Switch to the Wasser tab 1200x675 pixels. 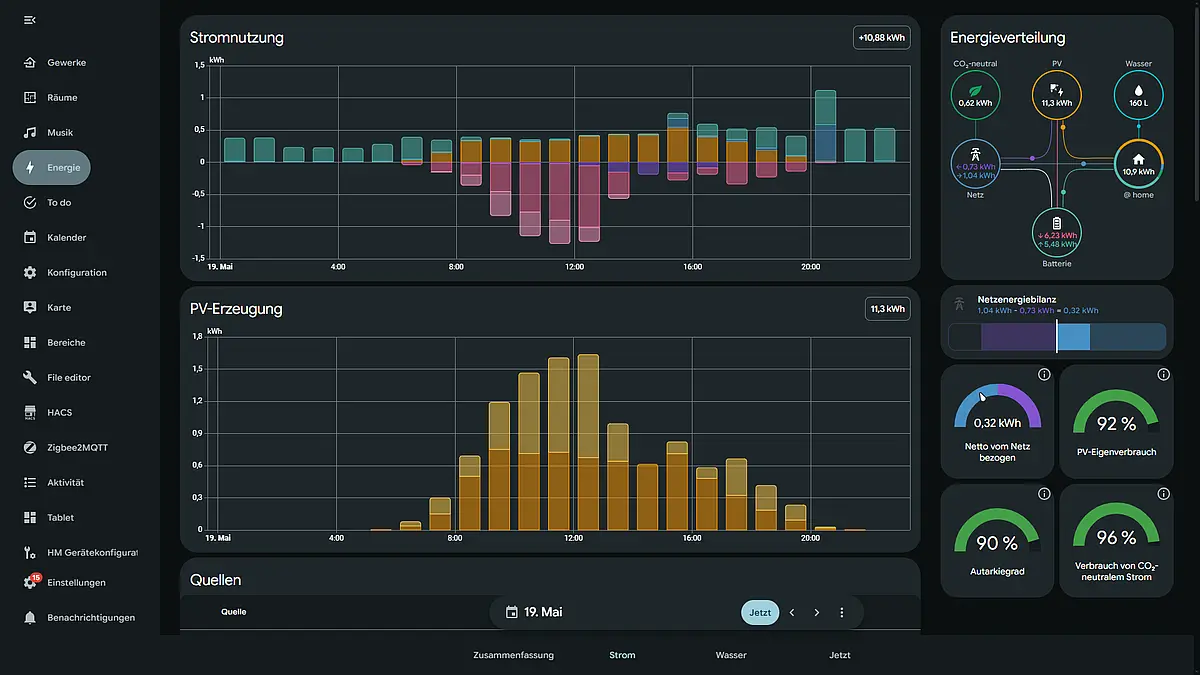pos(731,655)
